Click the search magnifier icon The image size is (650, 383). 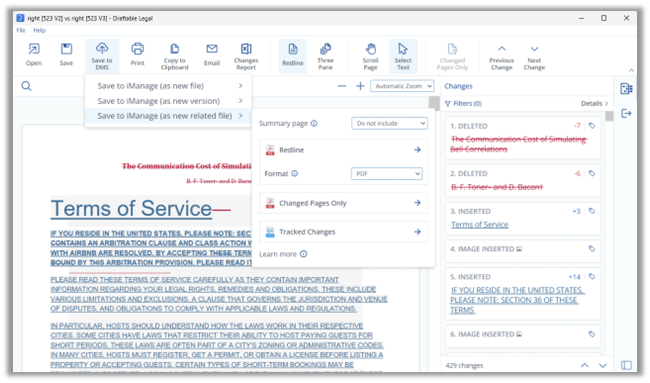27,86
